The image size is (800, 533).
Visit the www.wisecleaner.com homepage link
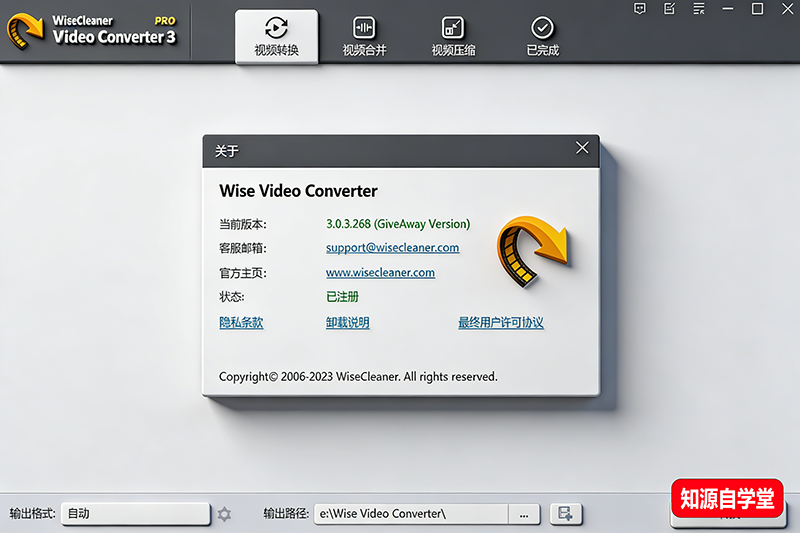click(380, 272)
